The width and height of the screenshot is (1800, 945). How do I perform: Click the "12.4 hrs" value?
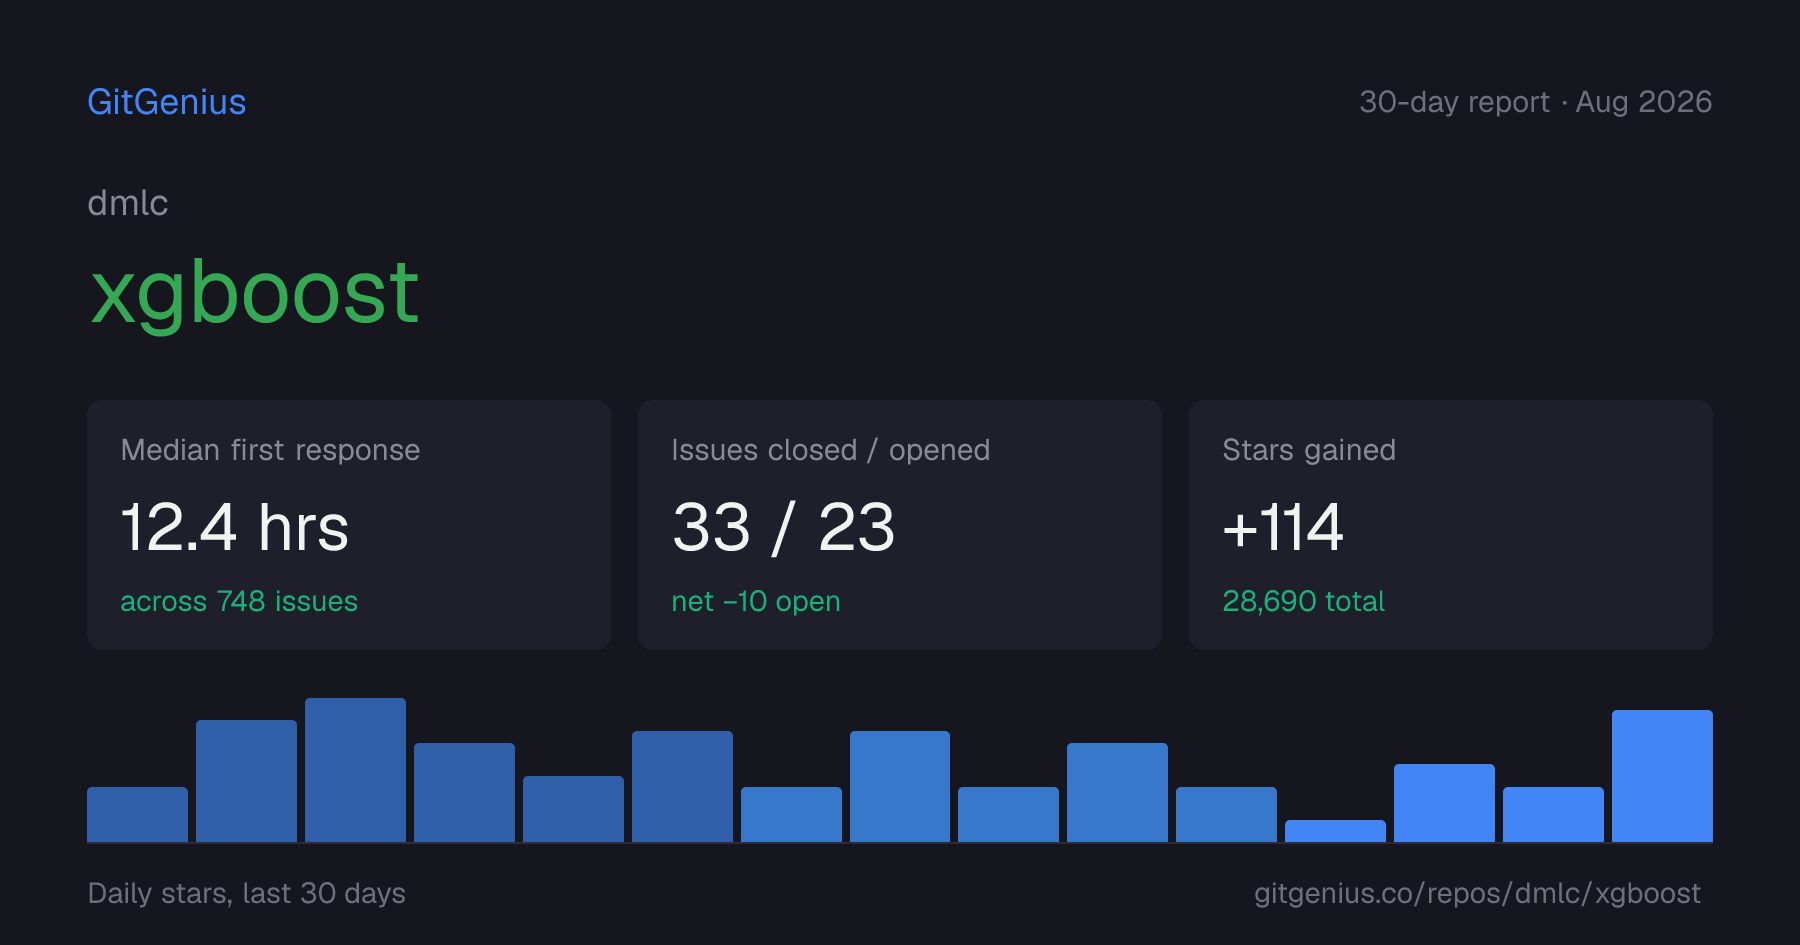point(235,527)
